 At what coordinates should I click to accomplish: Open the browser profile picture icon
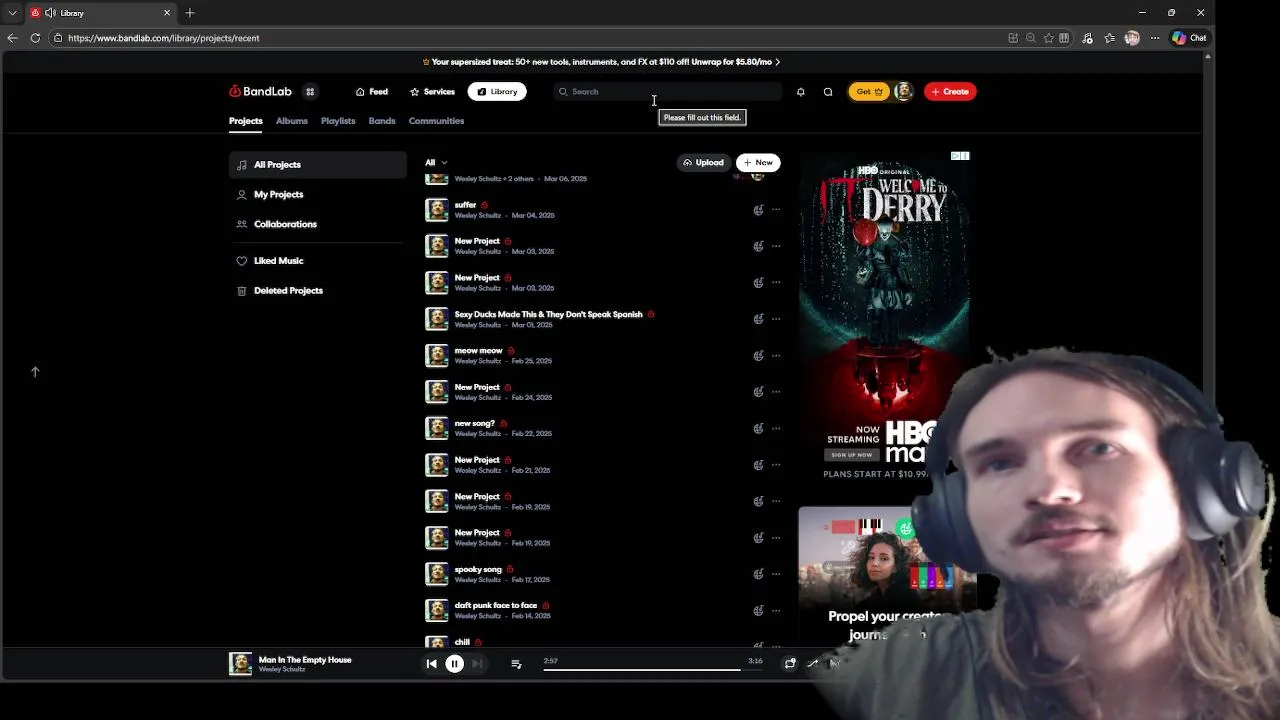click(1132, 38)
